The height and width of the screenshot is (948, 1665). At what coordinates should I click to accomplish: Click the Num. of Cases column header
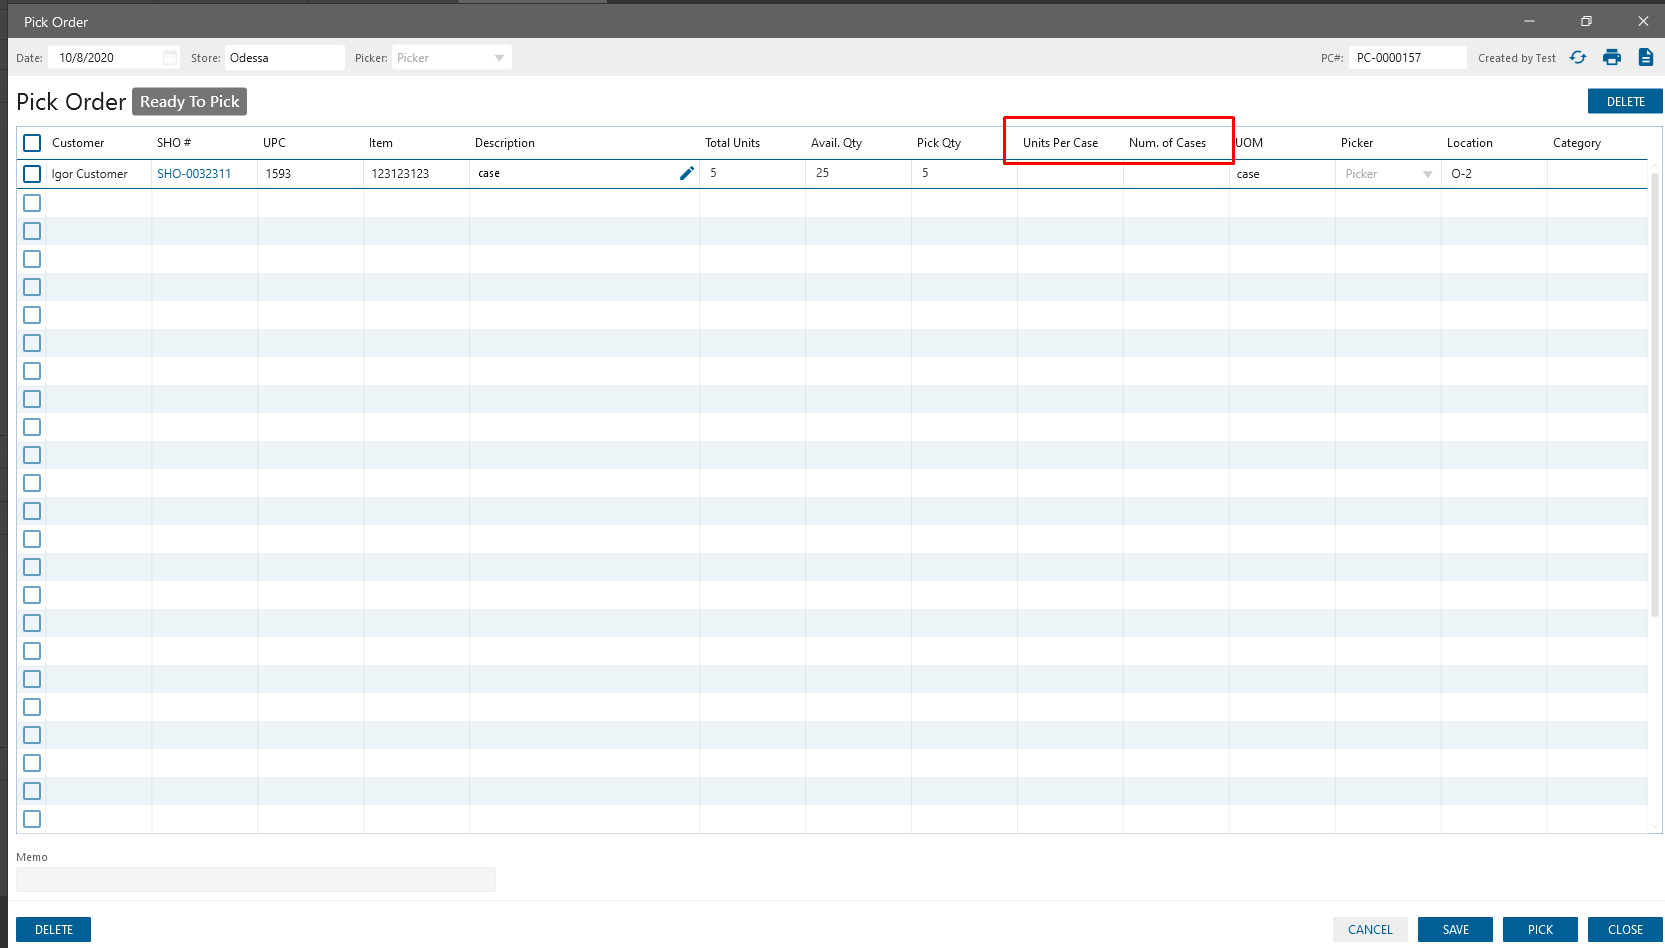point(1167,143)
